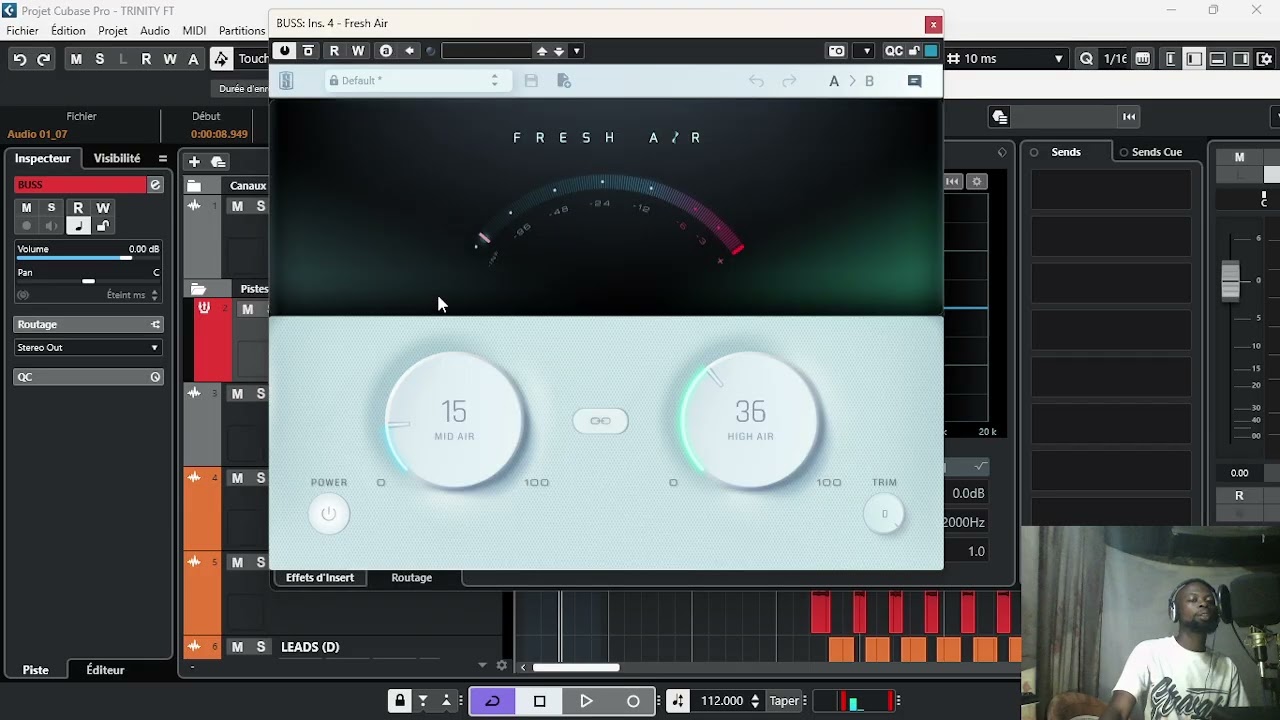Undo the last Fresh Air parameter change
1280x720 pixels.
coord(756,81)
